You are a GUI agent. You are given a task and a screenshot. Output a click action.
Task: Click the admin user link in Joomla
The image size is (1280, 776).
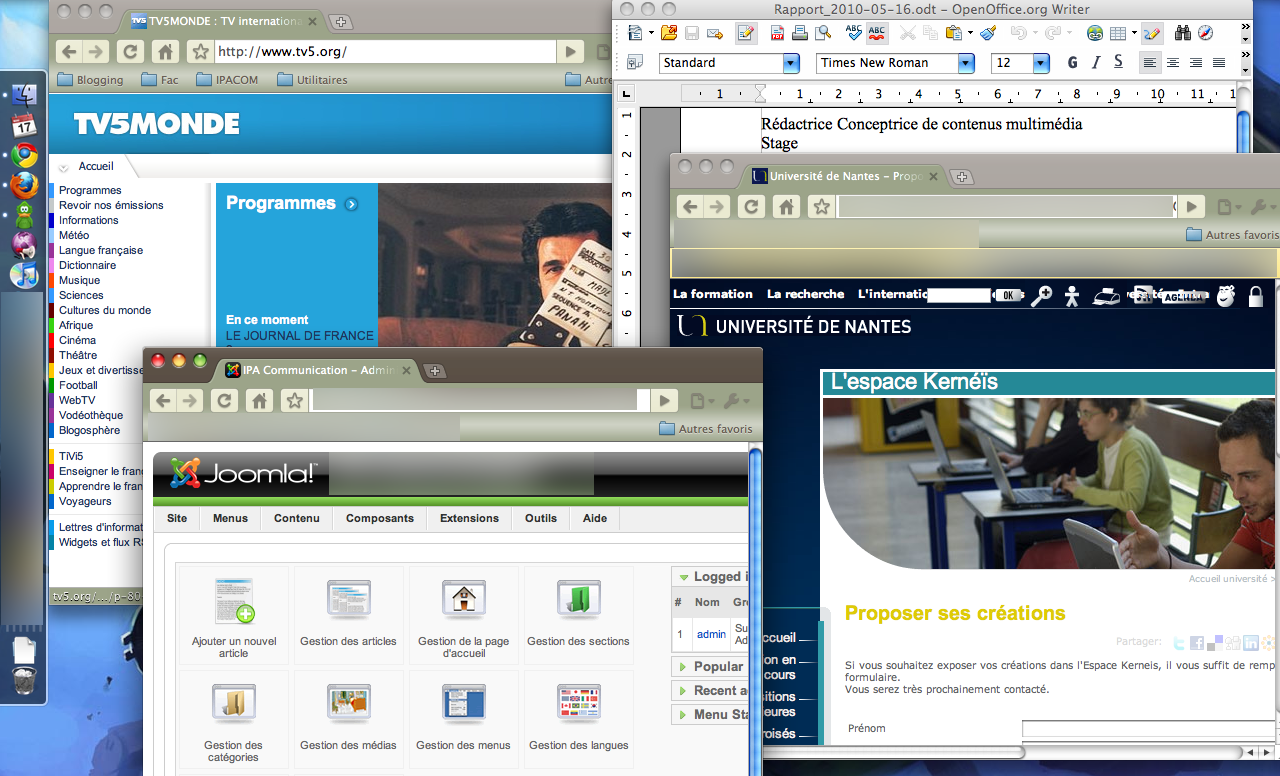pos(711,634)
